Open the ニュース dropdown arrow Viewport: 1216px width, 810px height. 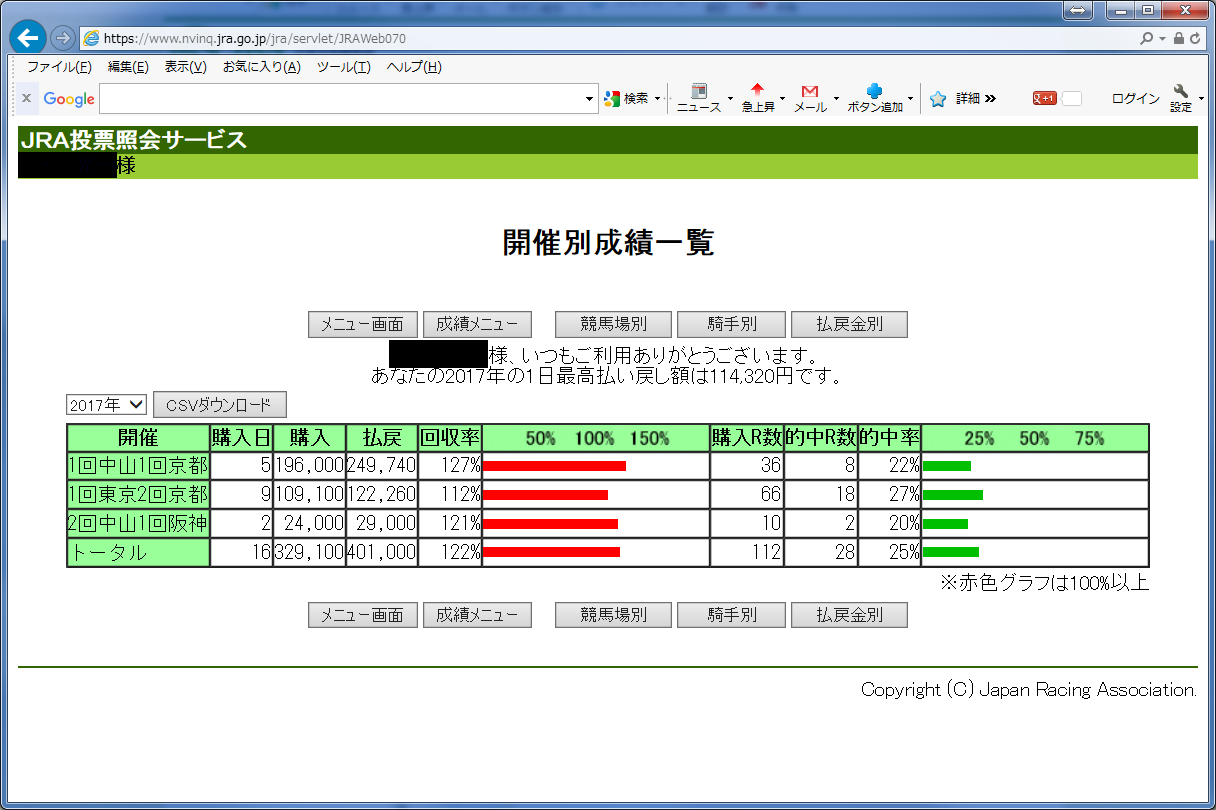point(730,99)
